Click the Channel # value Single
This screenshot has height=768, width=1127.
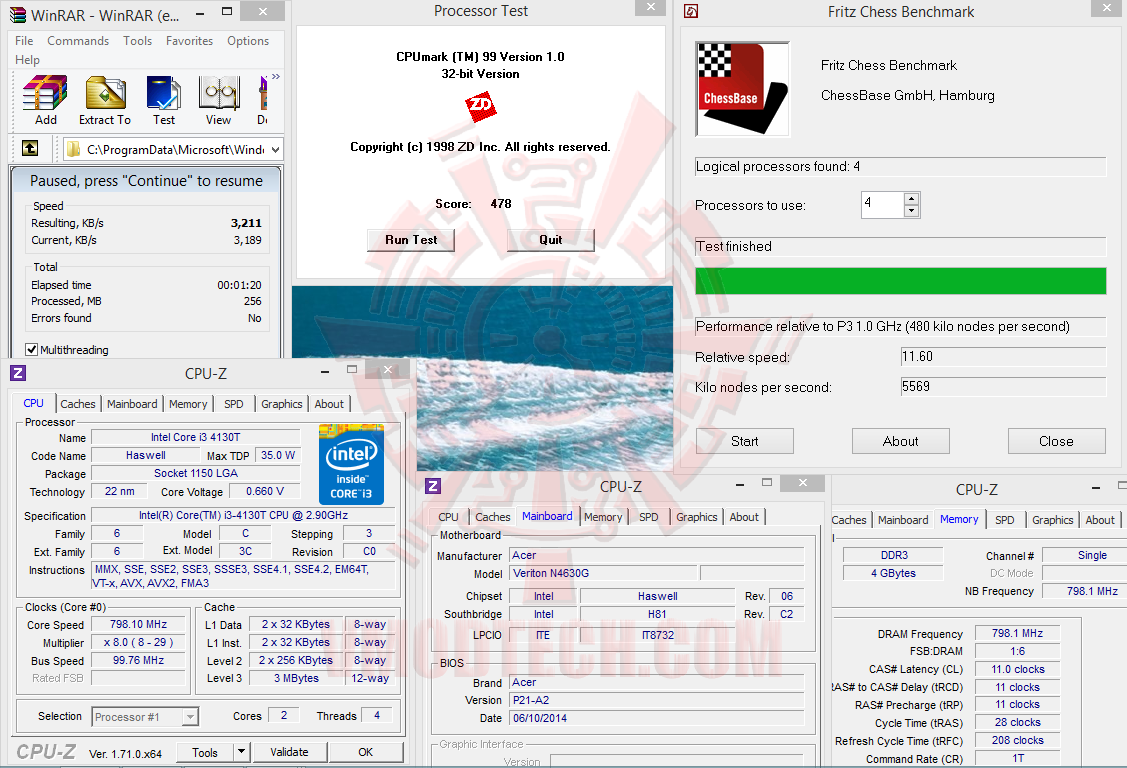click(1085, 555)
